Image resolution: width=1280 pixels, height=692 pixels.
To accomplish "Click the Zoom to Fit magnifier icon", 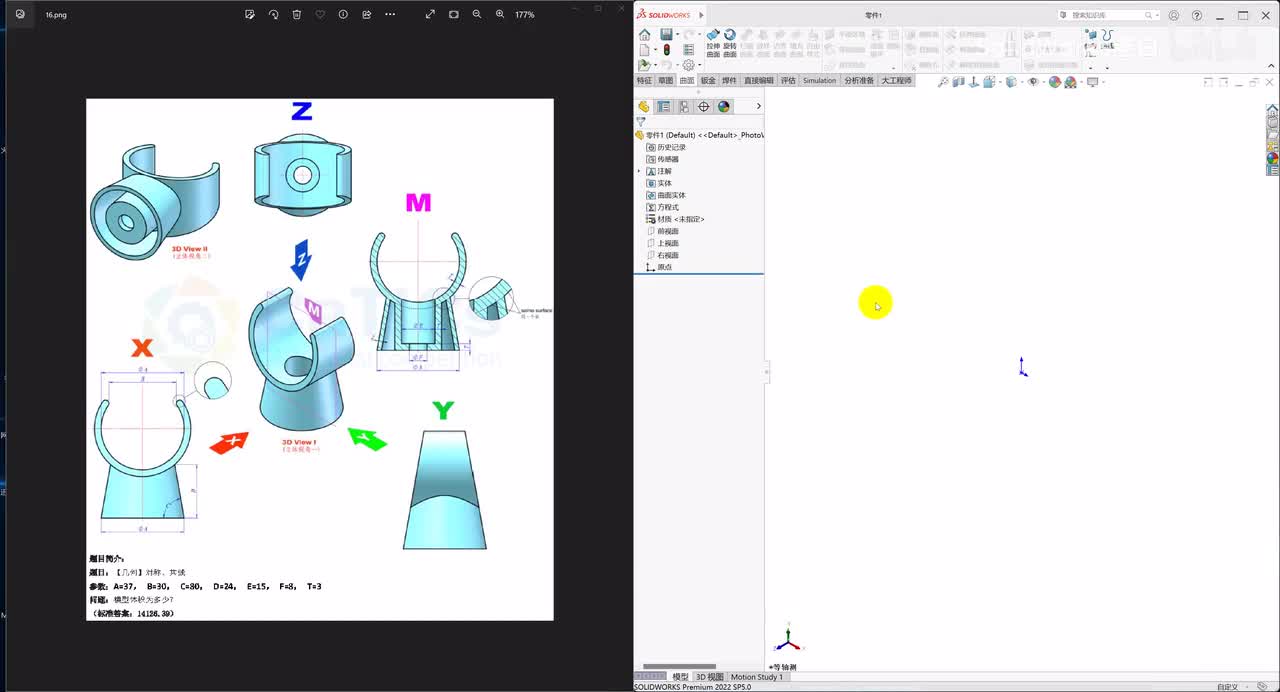I will [x=943, y=82].
